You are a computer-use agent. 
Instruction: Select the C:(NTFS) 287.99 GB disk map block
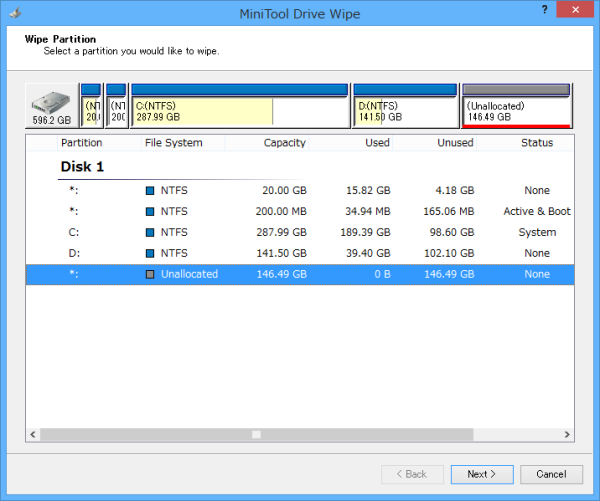(x=240, y=106)
